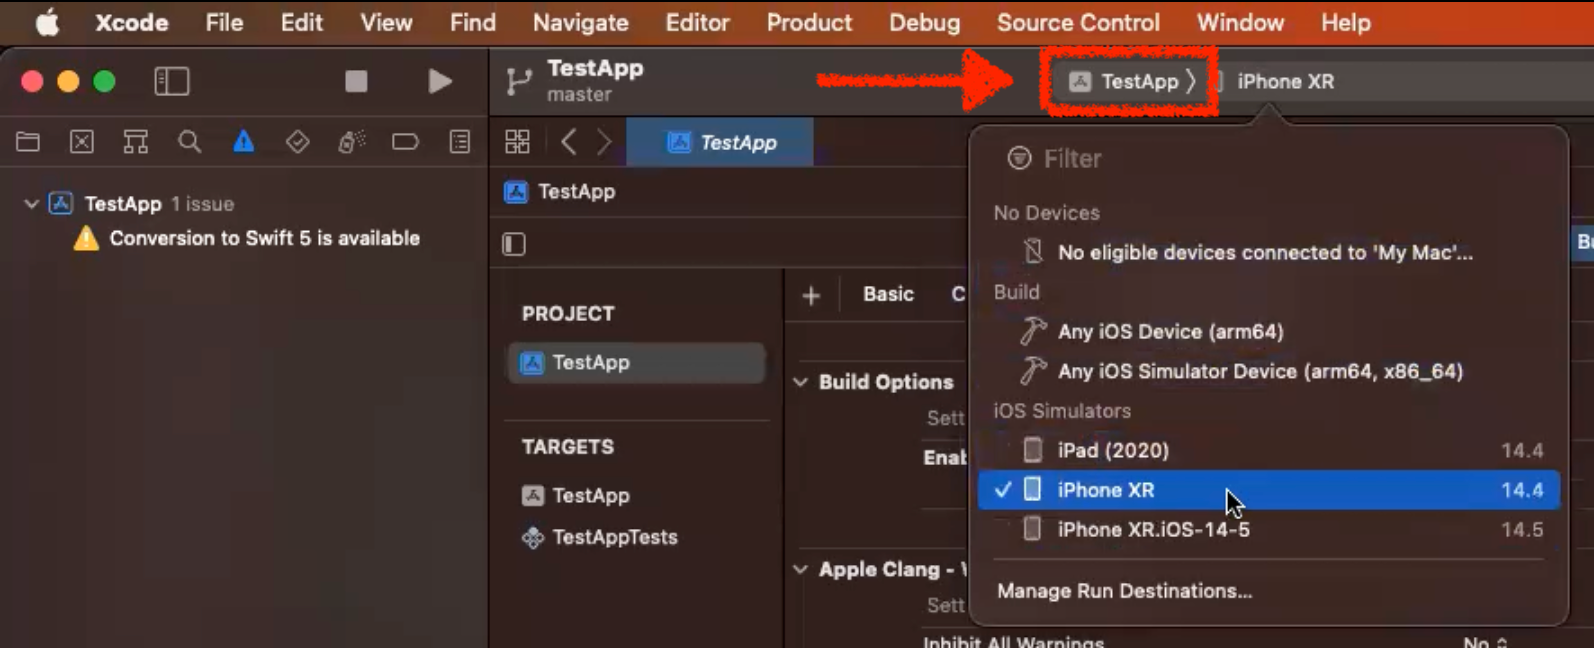1594x648 pixels.
Task: Open the File menu
Action: click(224, 22)
